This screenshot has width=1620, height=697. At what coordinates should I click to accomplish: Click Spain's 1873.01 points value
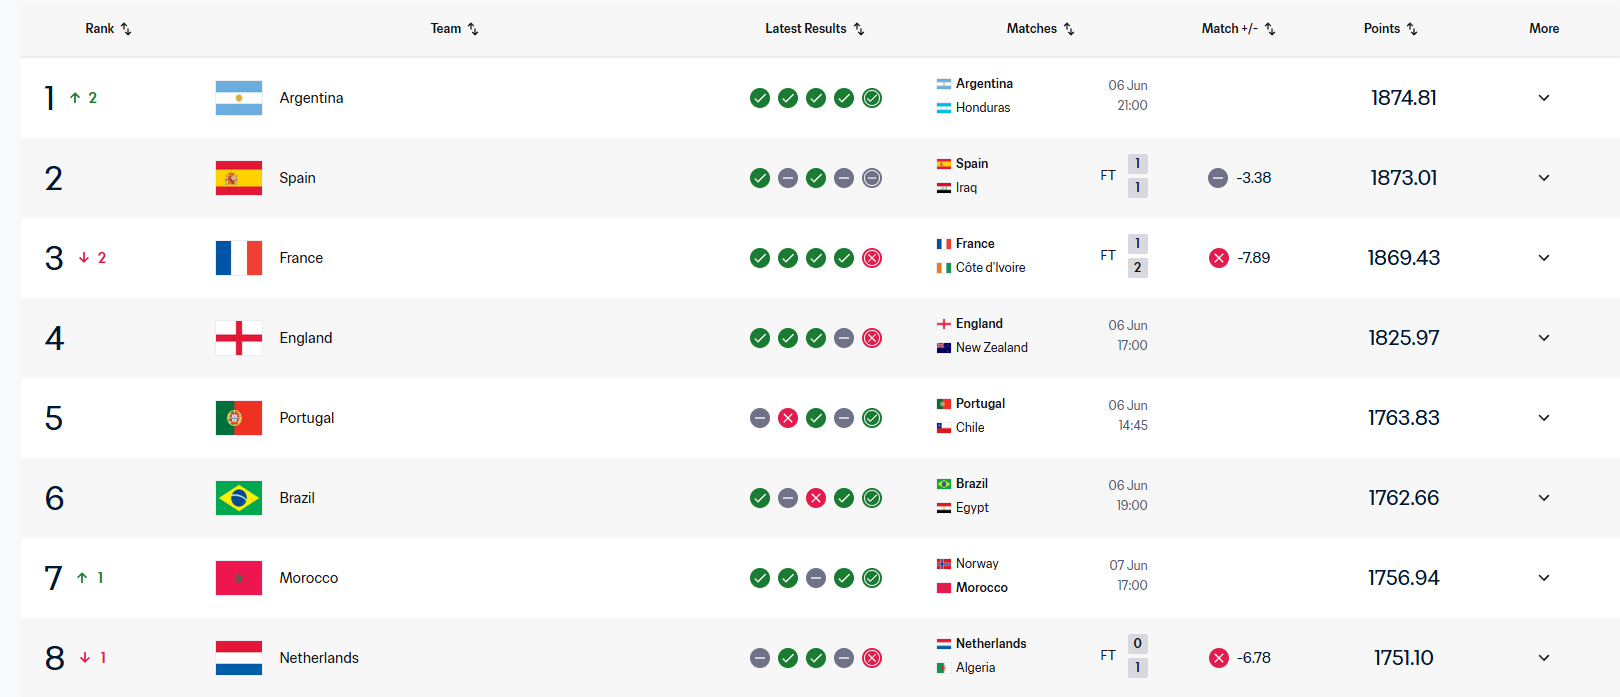pos(1404,178)
